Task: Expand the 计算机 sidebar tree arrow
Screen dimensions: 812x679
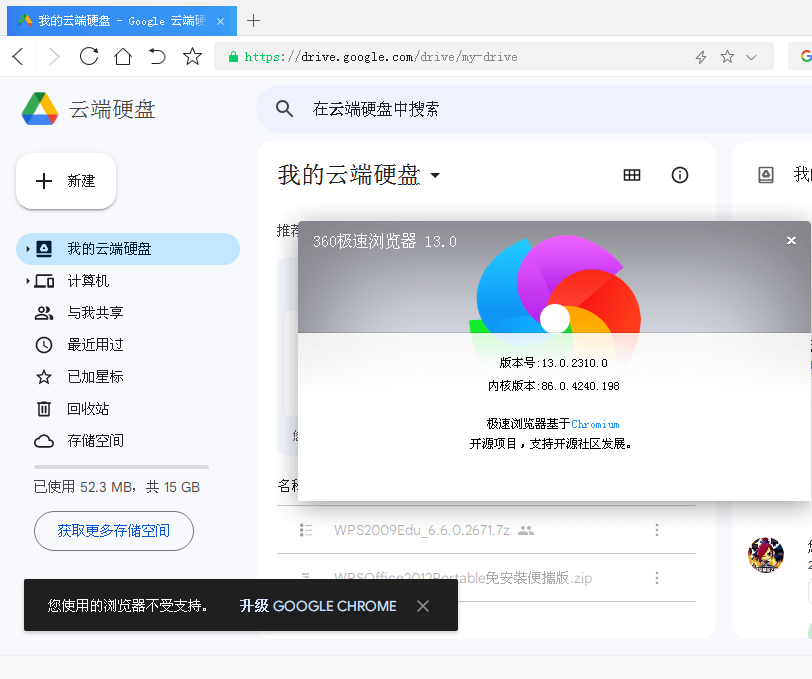Action: 27,281
